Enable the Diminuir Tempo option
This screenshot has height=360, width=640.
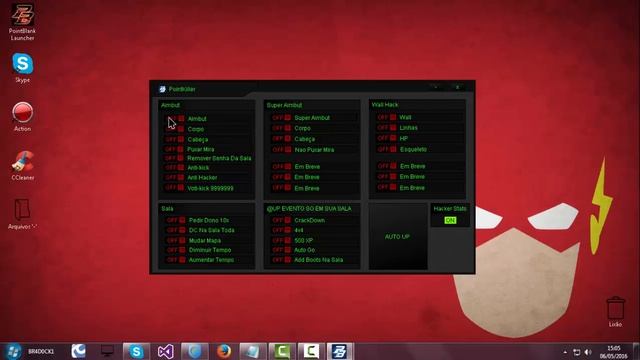pyautogui.click(x=176, y=250)
